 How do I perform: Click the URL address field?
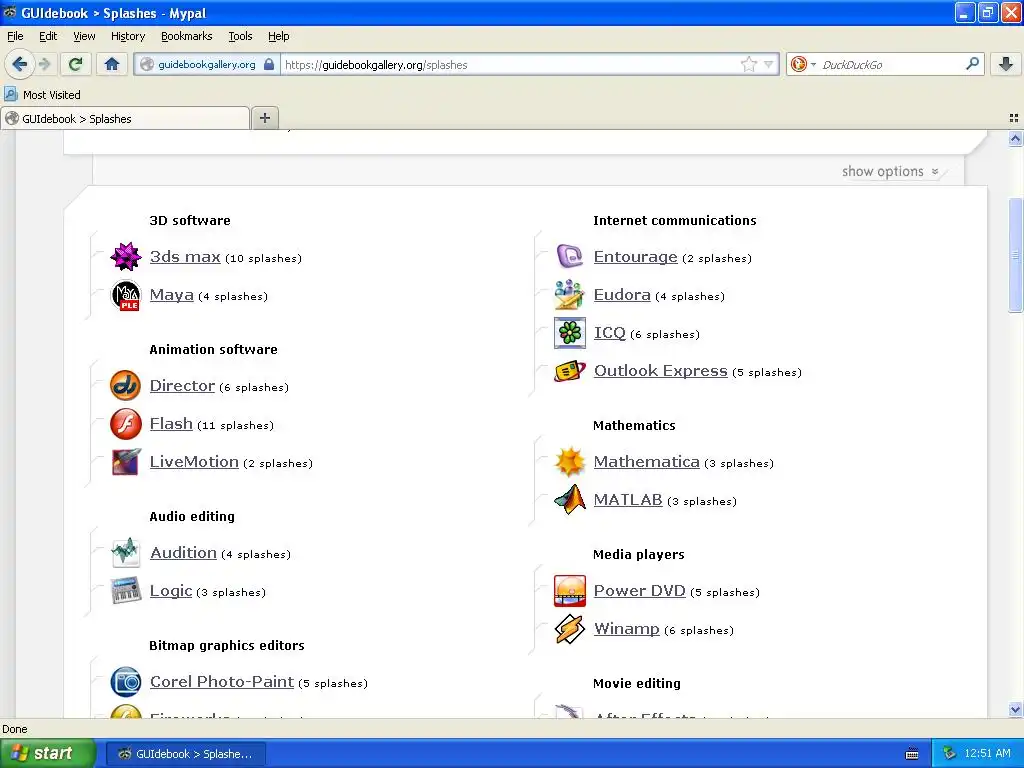coord(509,64)
